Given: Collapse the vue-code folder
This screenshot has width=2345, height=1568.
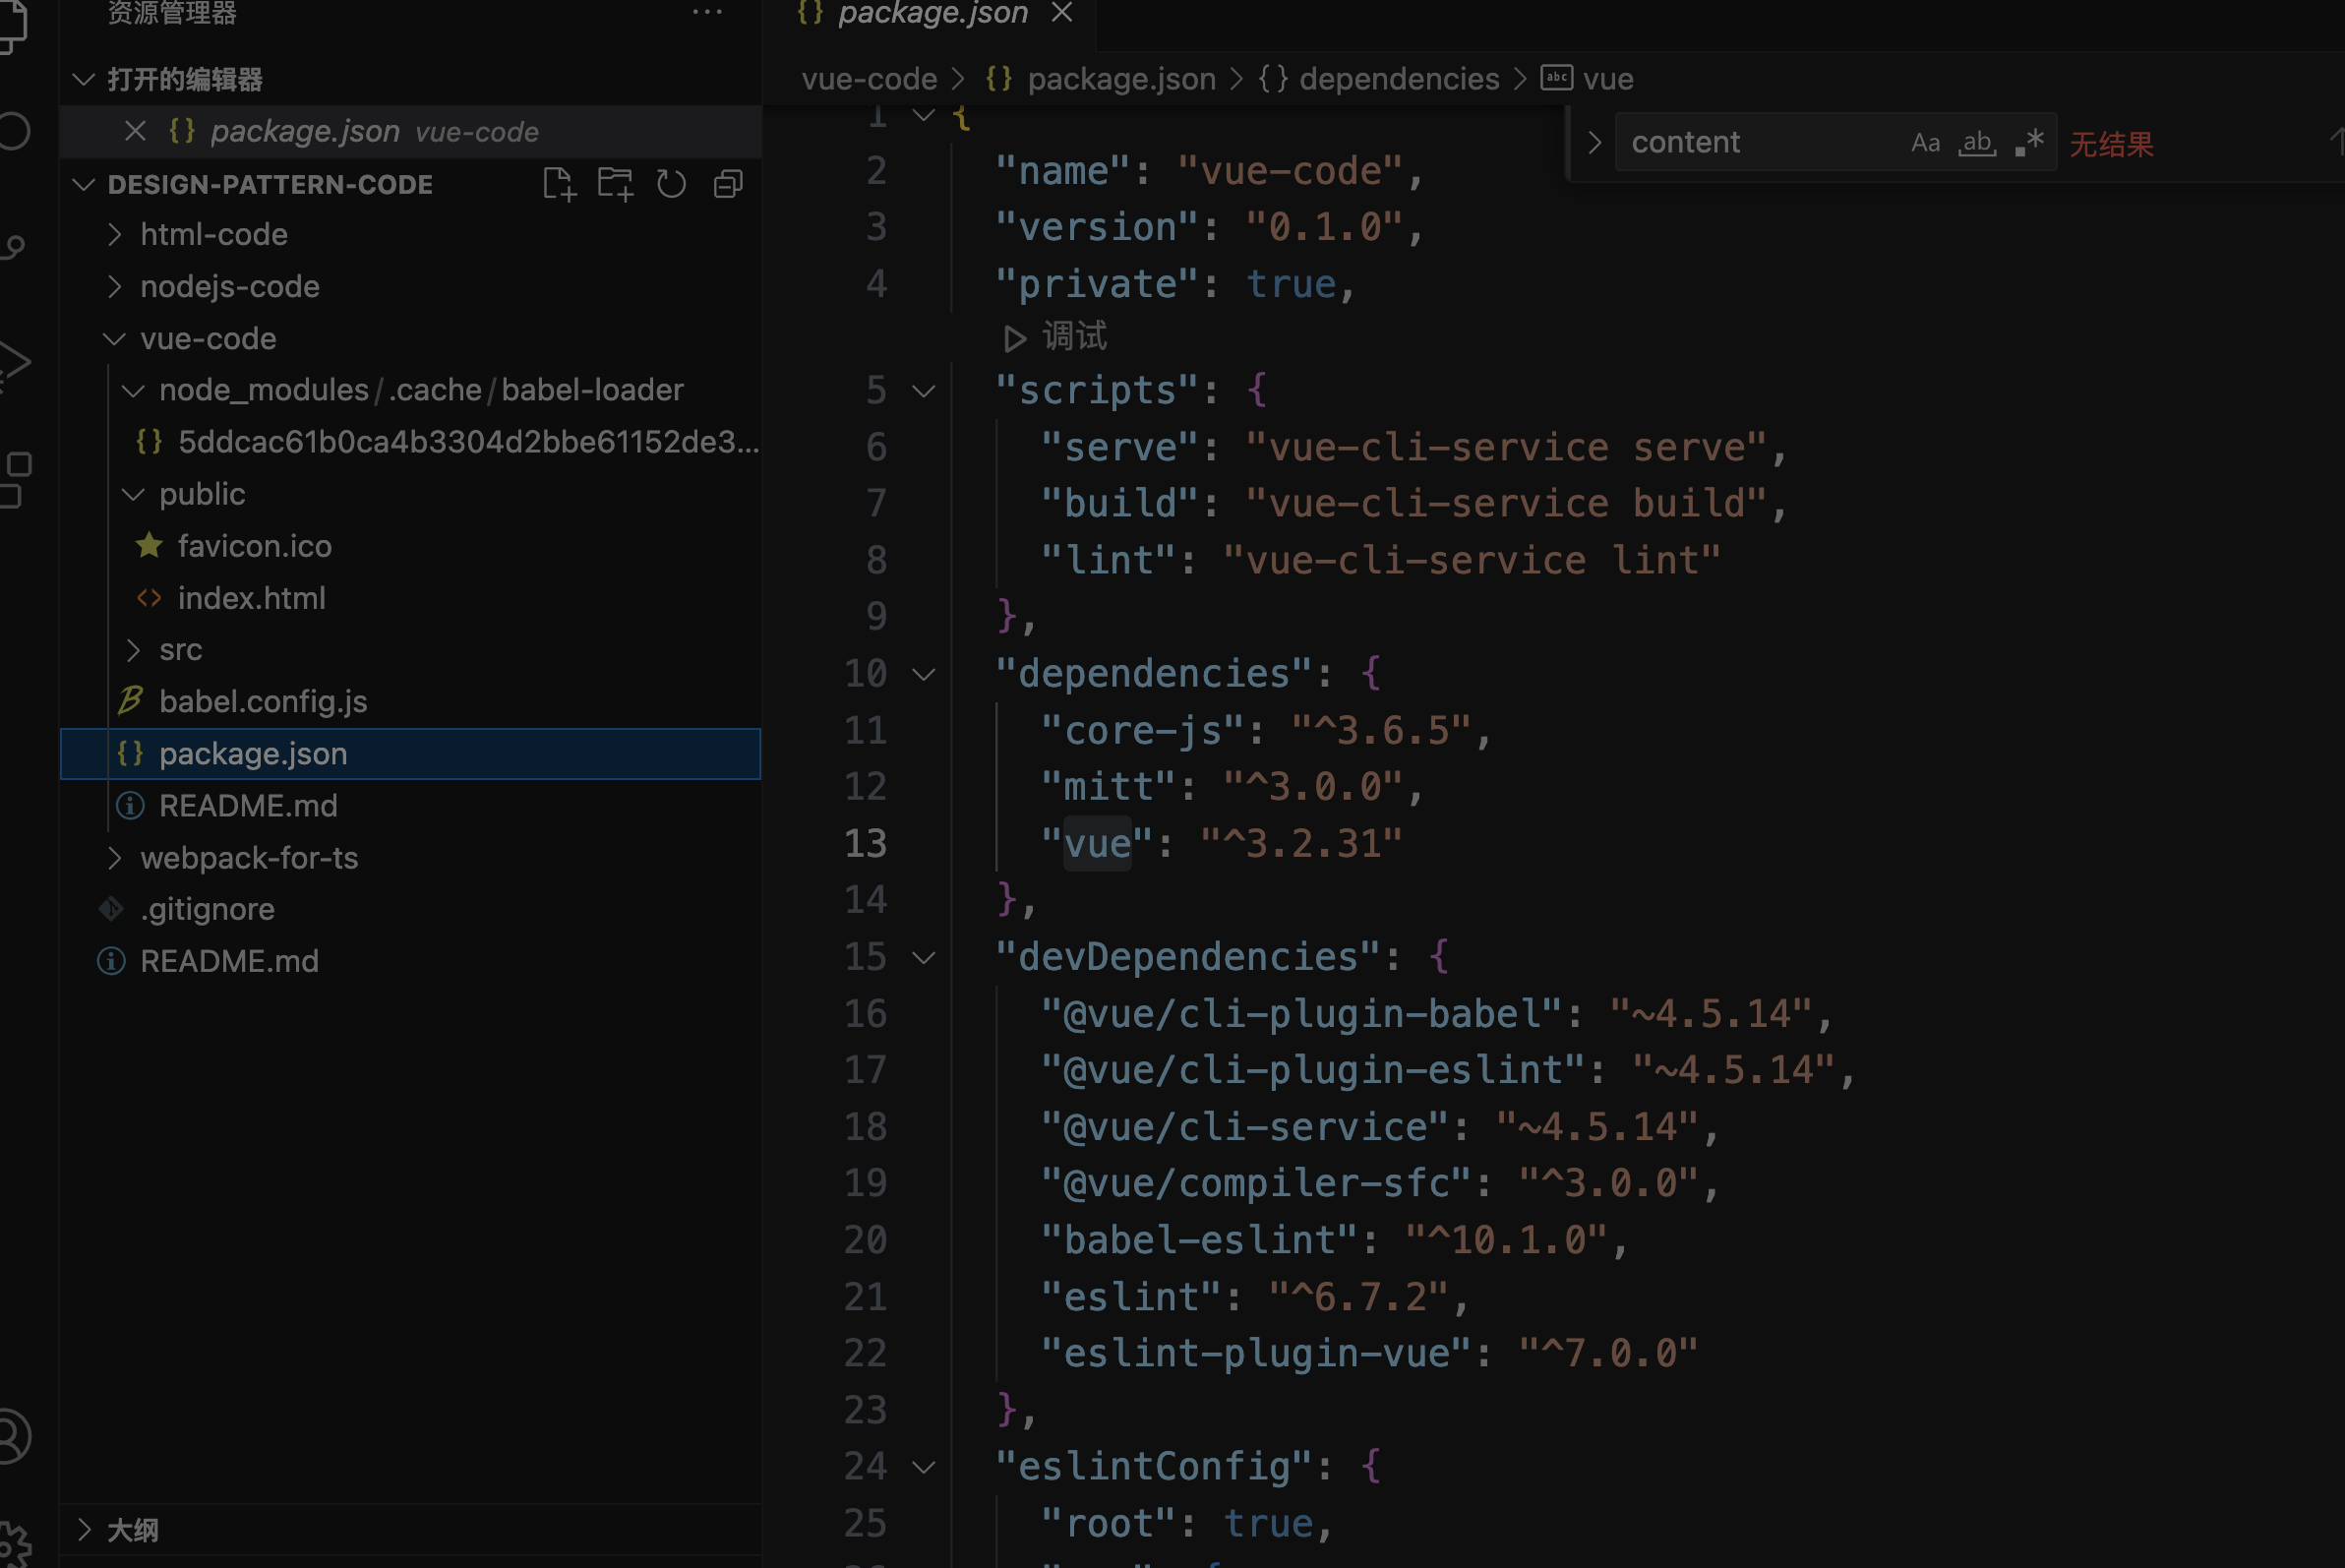Looking at the screenshot, I should pyautogui.click(x=115, y=339).
